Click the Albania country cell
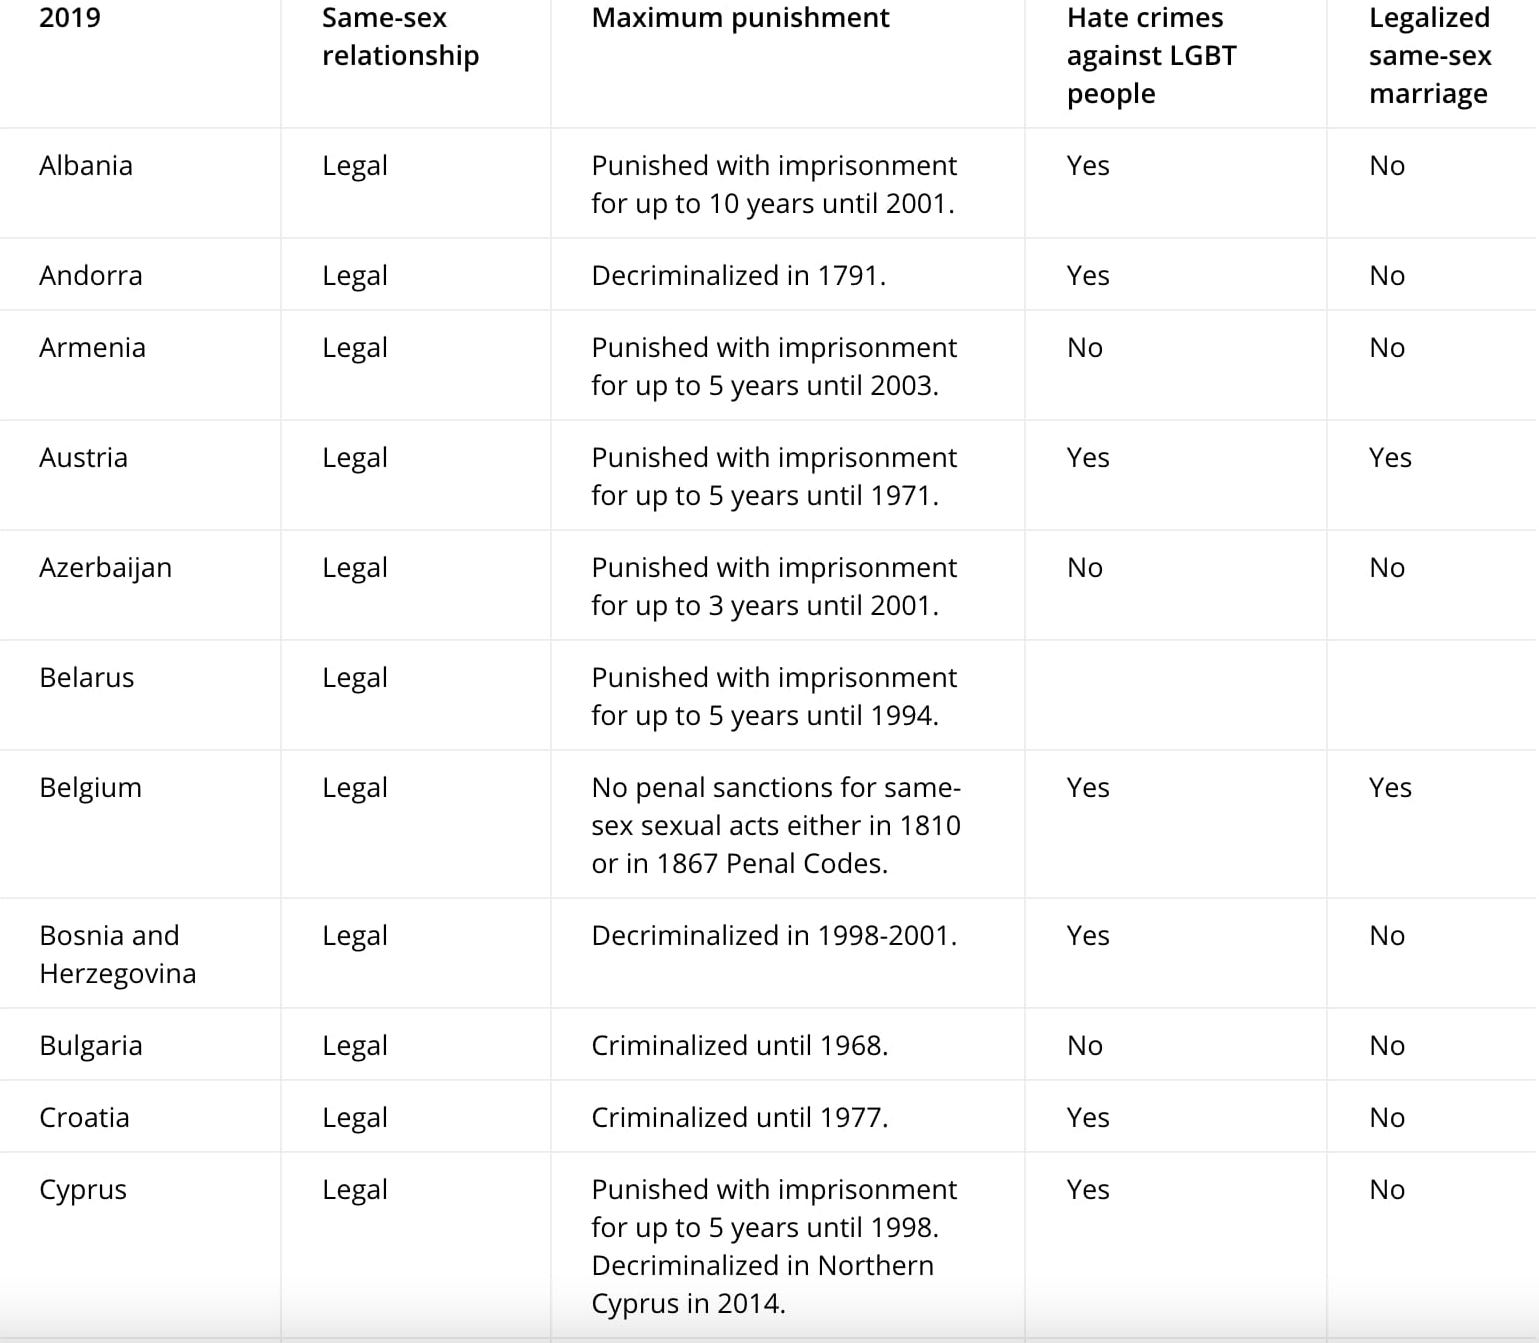 point(86,166)
